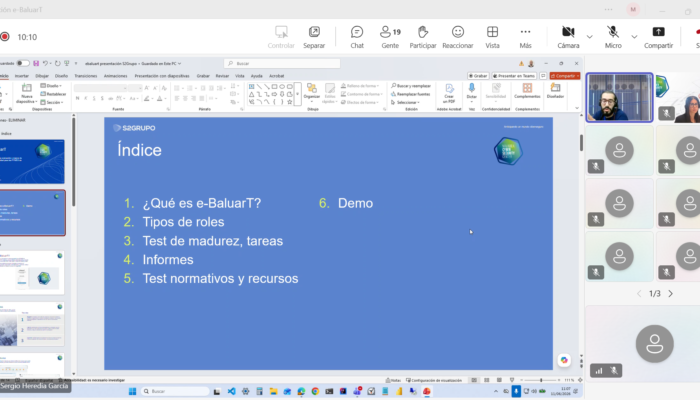Viewport: 700px width, 400px height.
Task: Undo the last action in PowerPoint
Action: pos(45,63)
